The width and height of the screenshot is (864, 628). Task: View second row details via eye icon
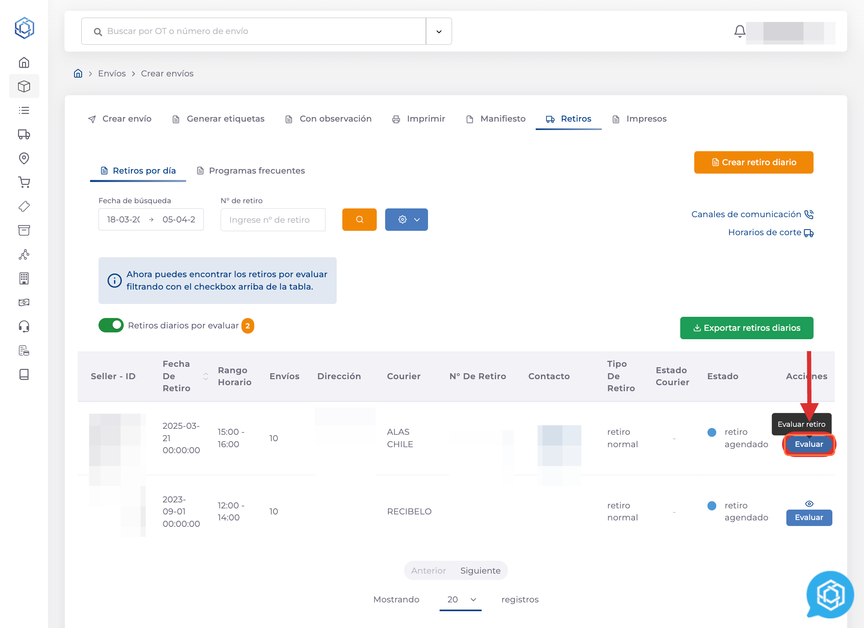tap(809, 504)
